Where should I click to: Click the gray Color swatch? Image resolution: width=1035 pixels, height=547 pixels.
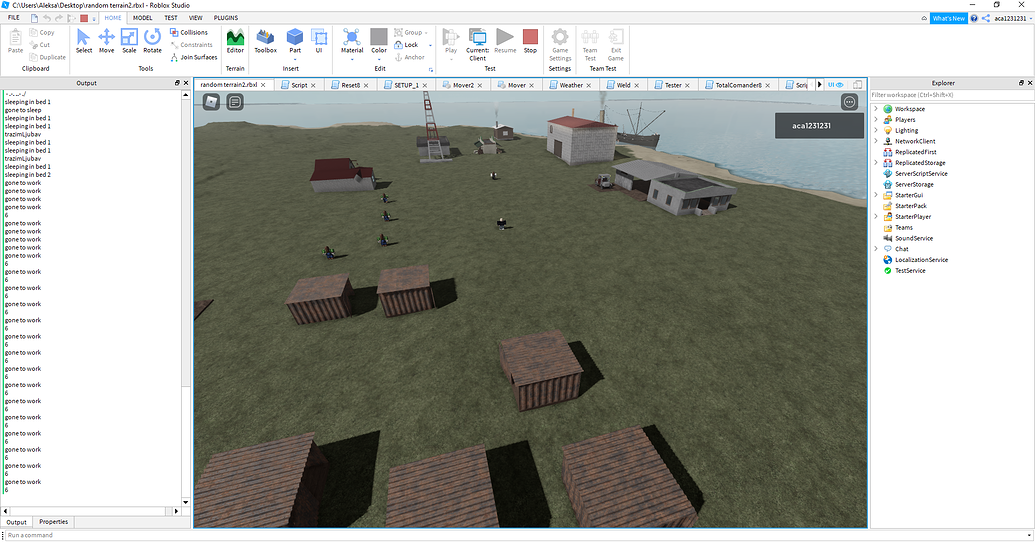coord(379,36)
